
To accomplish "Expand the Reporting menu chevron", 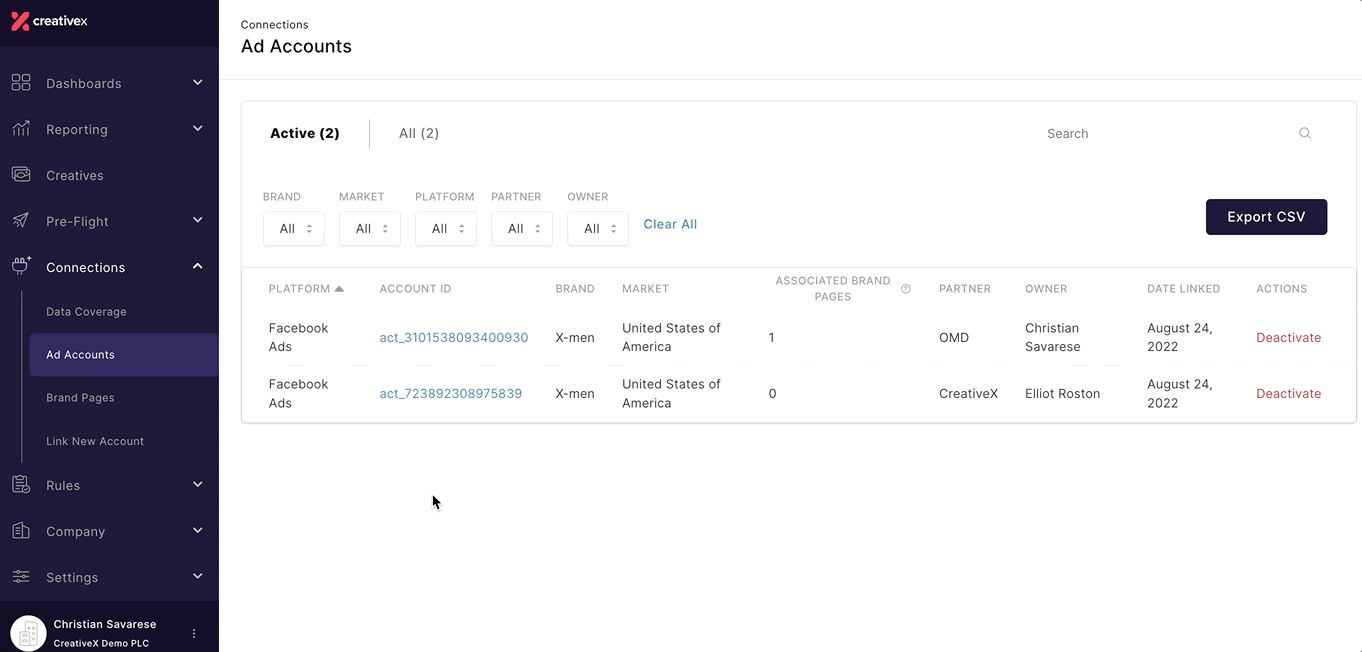I will click(197, 128).
